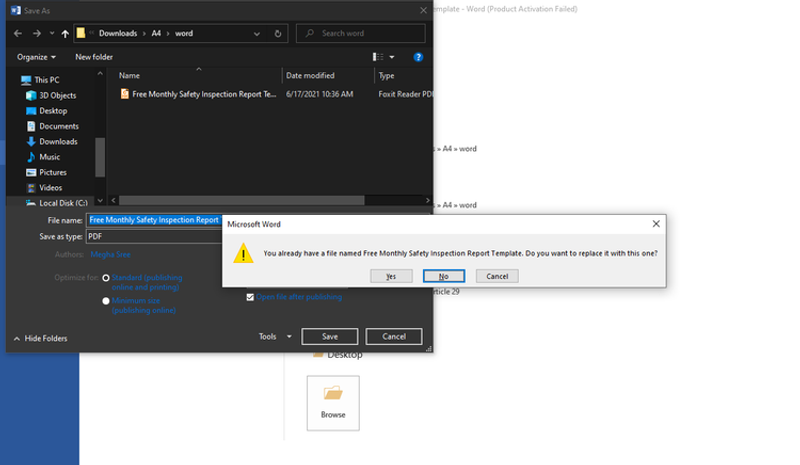Open Local Disk (C:) in navigation pane
Screen dimensions: 800x465
point(63,203)
